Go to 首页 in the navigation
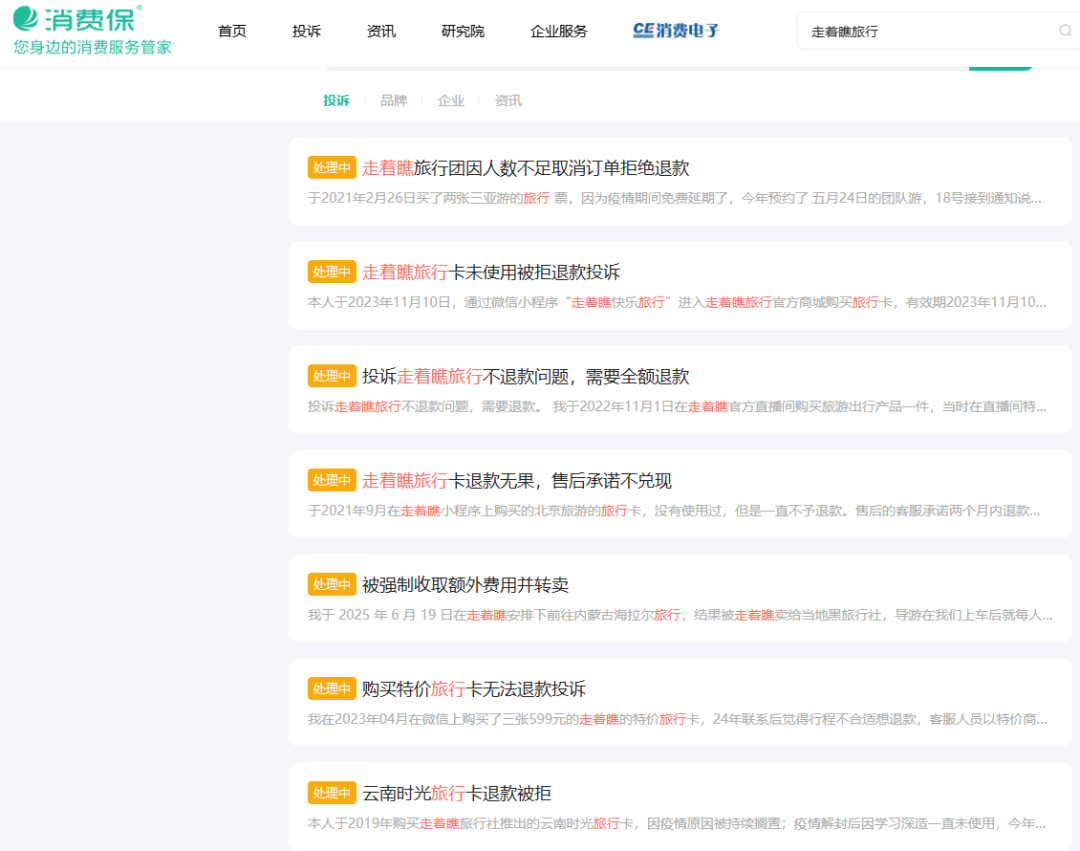 coord(232,31)
